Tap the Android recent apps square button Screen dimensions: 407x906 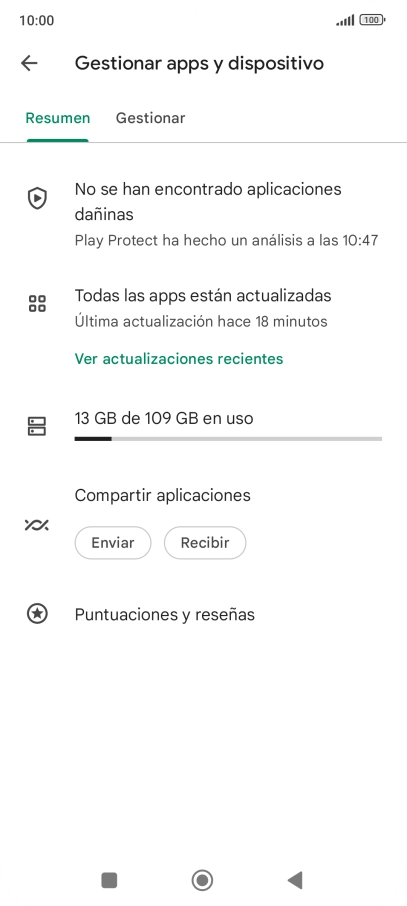coord(109,880)
